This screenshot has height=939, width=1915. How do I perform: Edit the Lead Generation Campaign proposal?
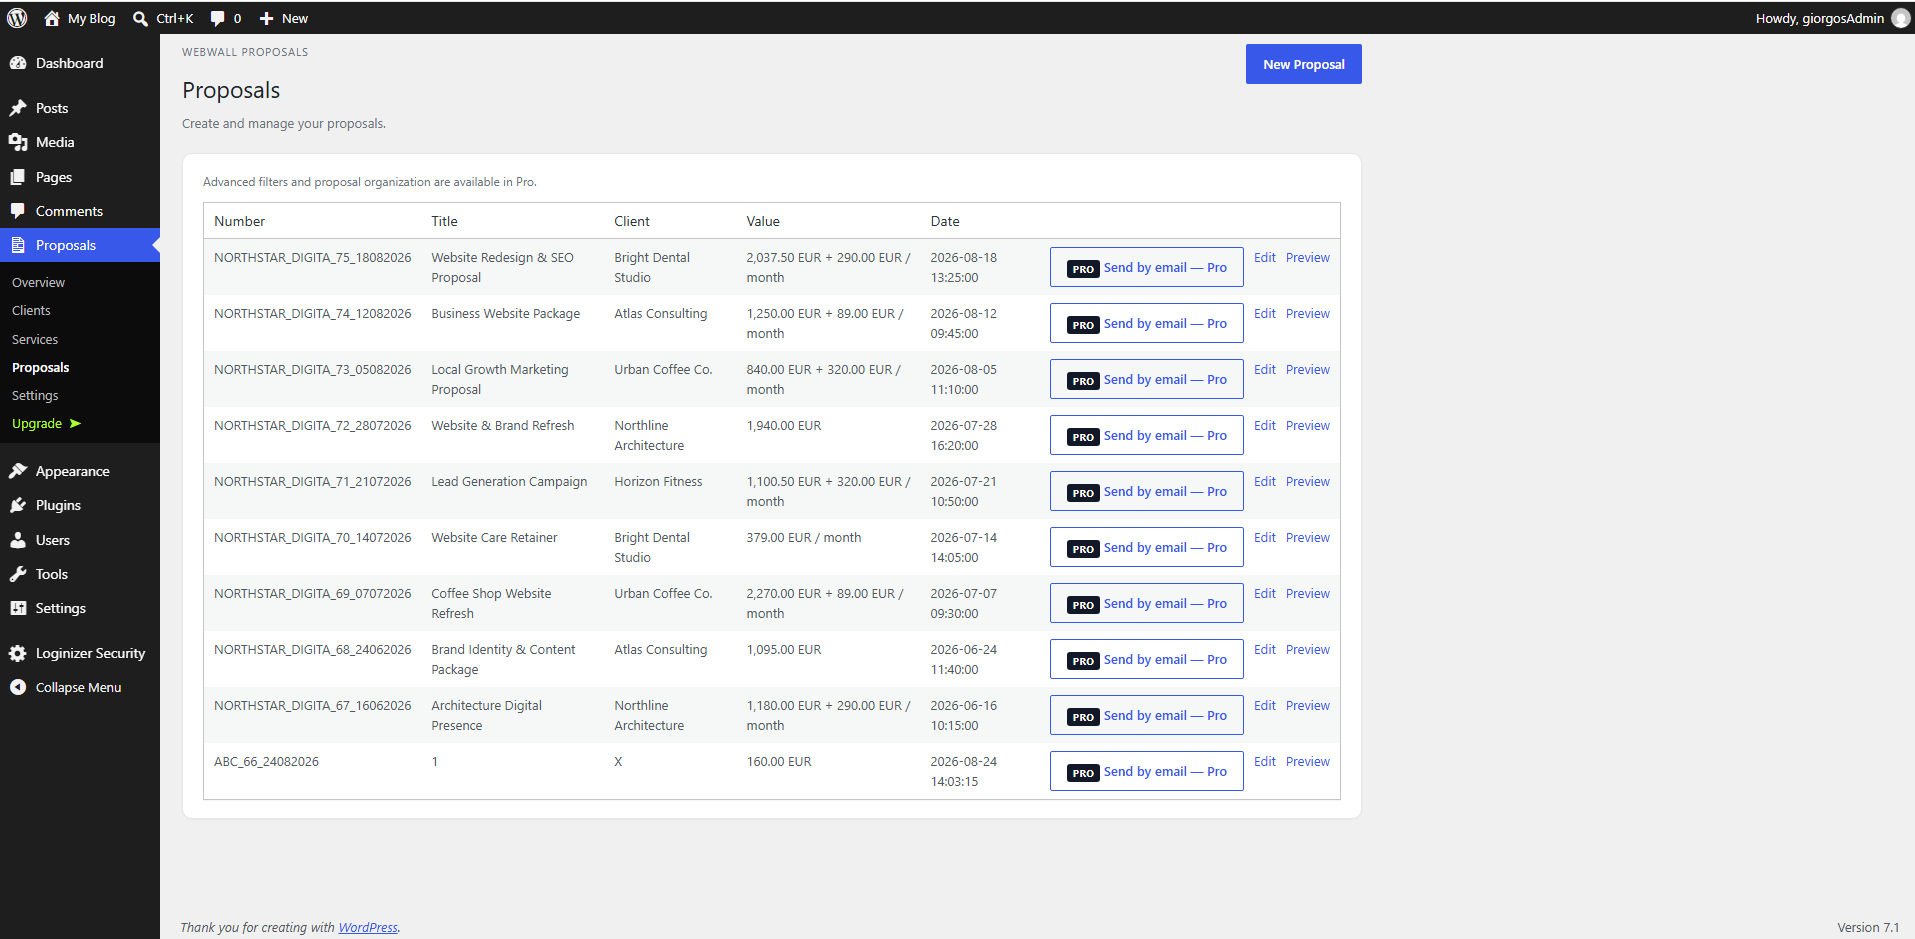click(1265, 481)
